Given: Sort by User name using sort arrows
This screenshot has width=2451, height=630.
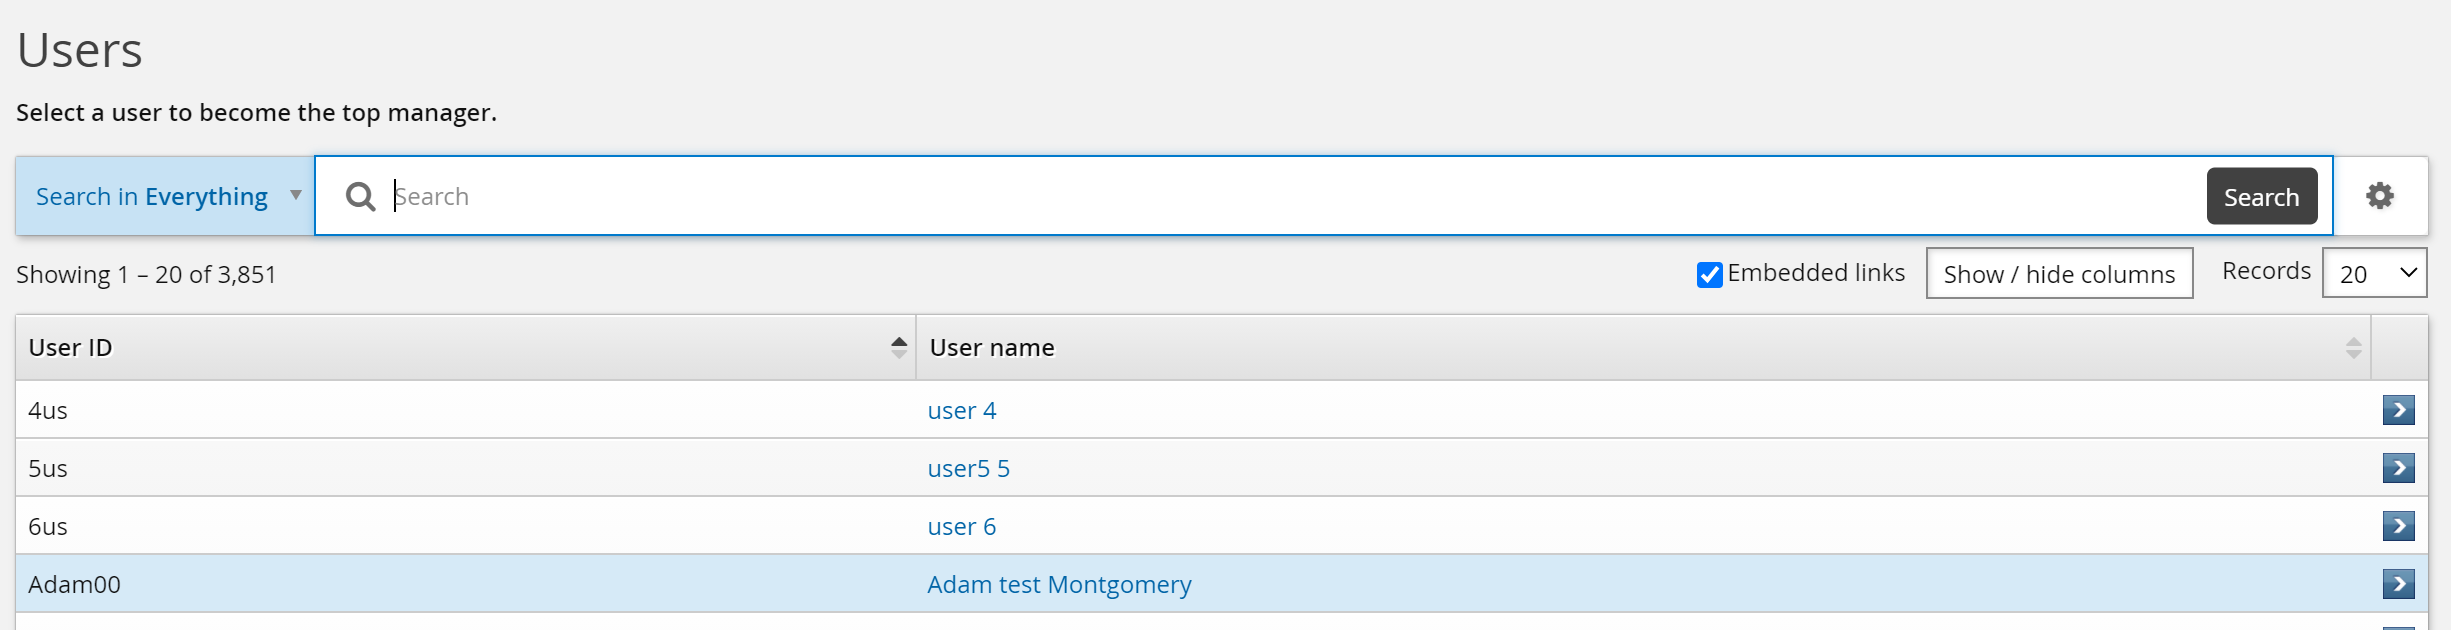Looking at the screenshot, I should [2352, 348].
